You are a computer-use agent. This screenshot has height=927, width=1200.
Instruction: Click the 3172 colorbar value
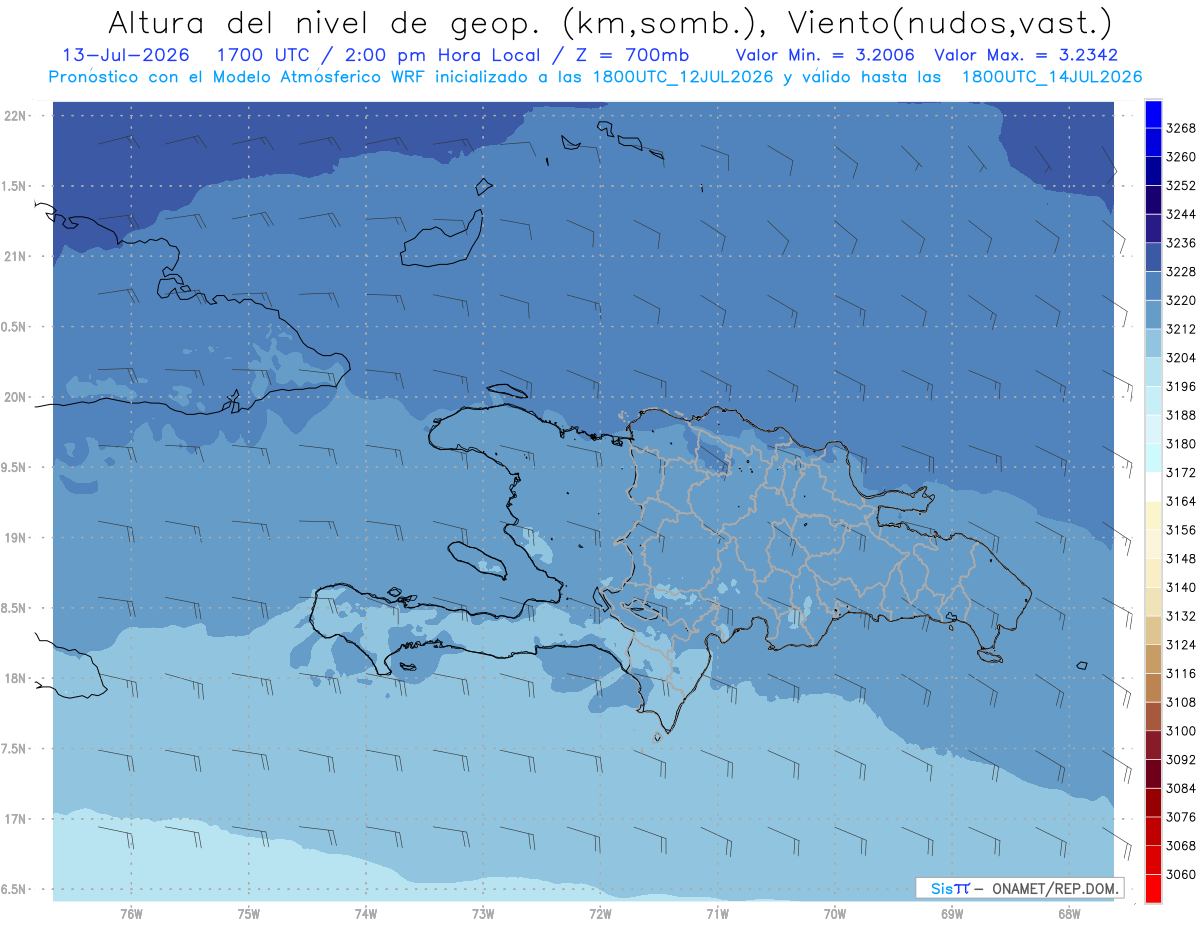point(1180,473)
